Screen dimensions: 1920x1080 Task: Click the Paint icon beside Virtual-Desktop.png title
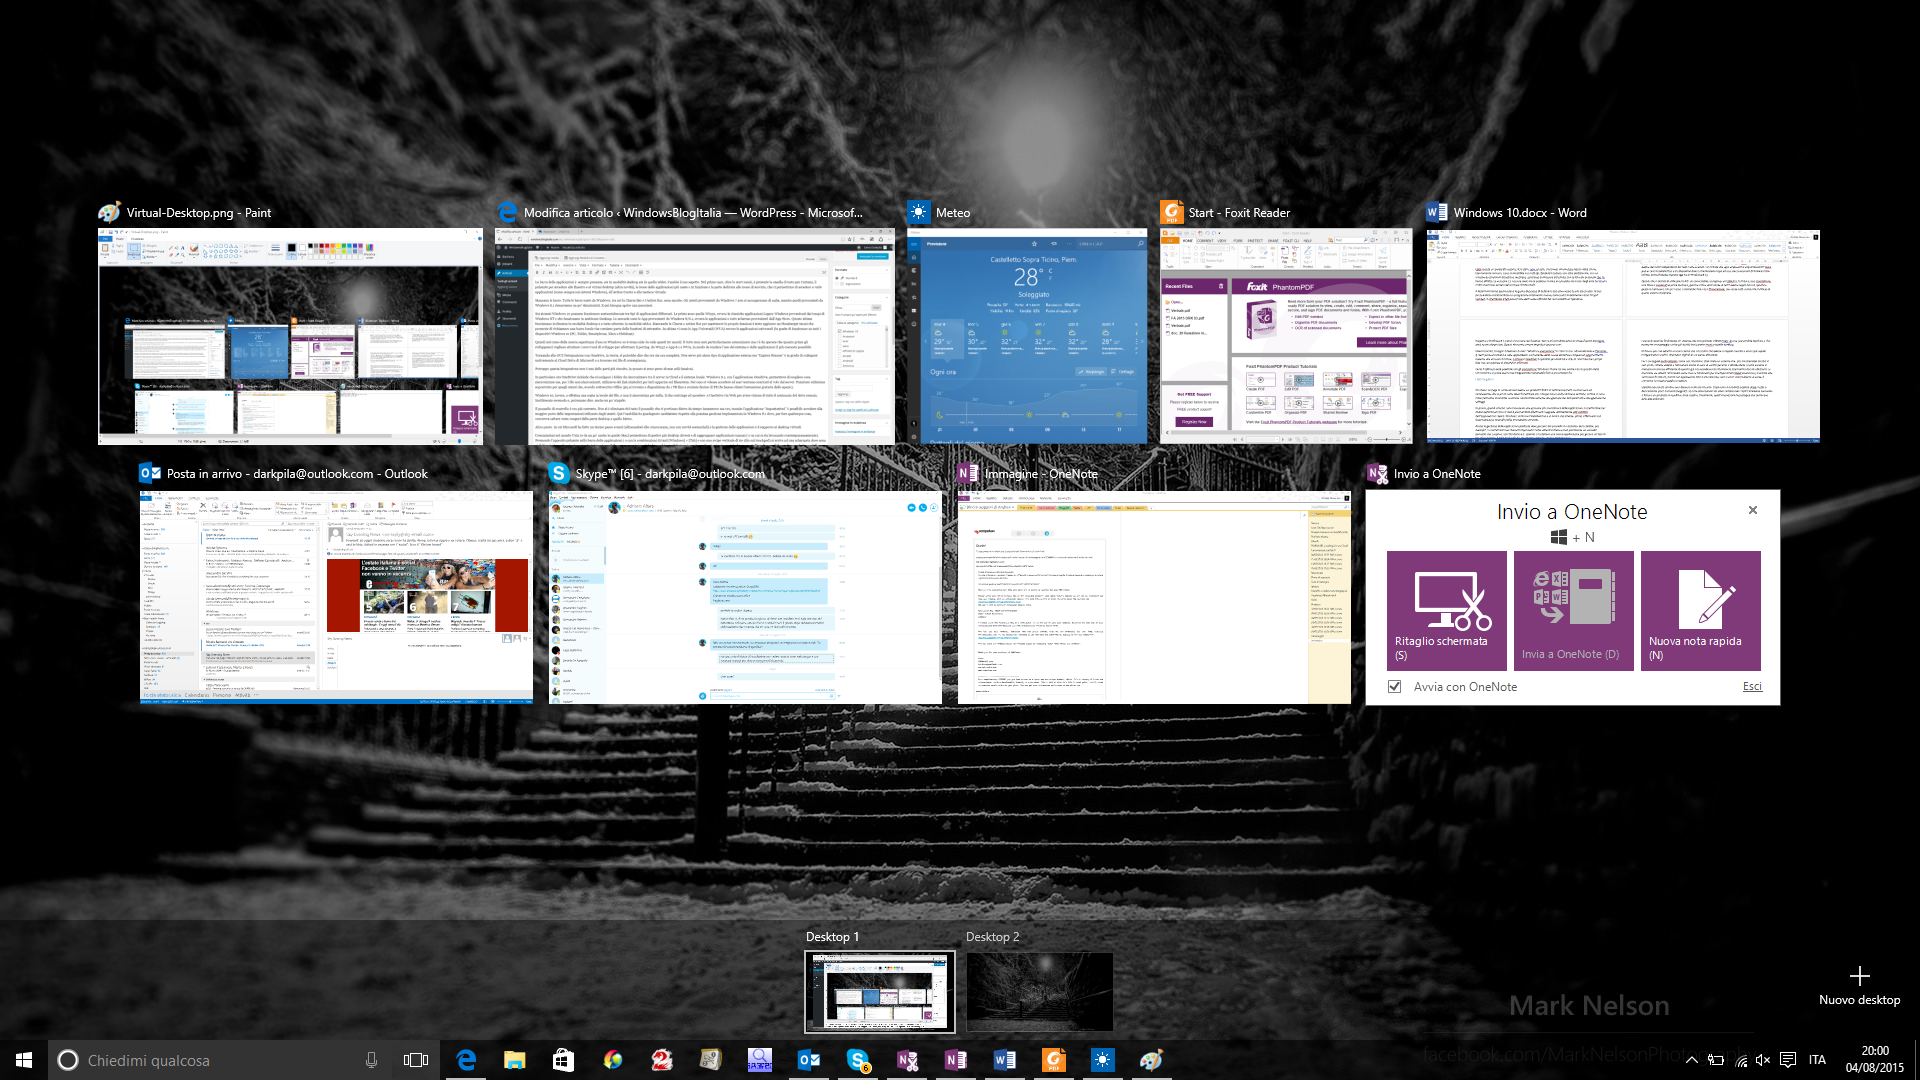tap(109, 212)
